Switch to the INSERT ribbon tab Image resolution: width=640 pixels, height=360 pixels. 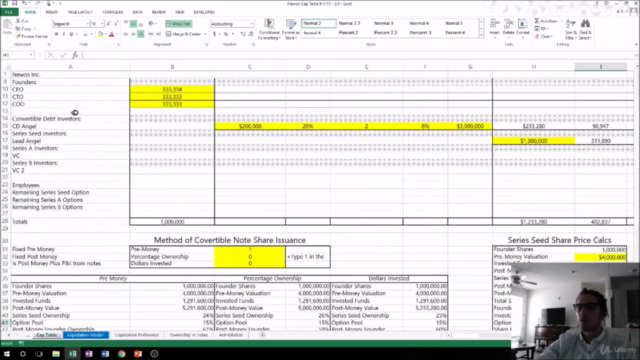coord(51,12)
